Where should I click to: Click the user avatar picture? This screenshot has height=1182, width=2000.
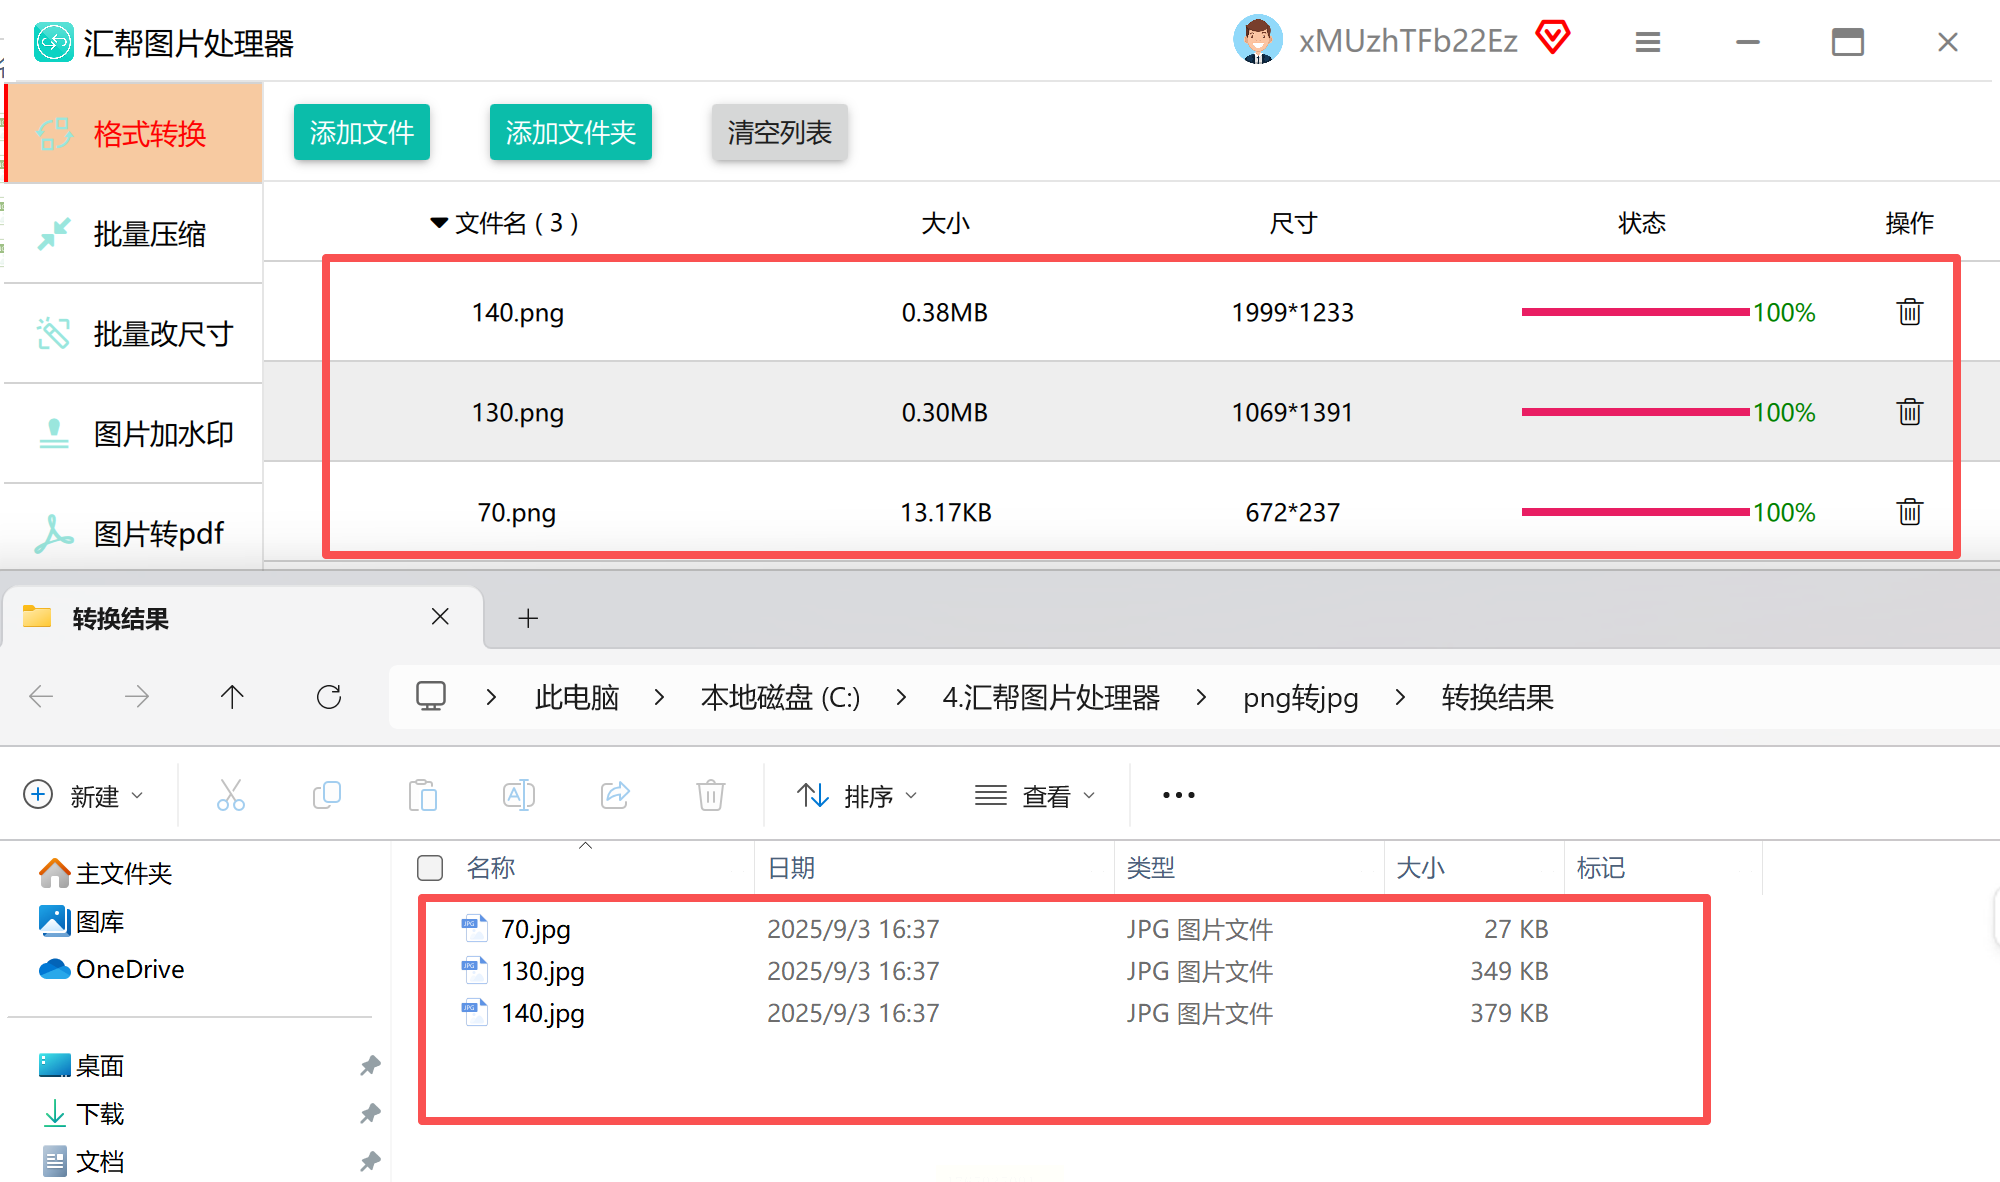click(x=1257, y=40)
